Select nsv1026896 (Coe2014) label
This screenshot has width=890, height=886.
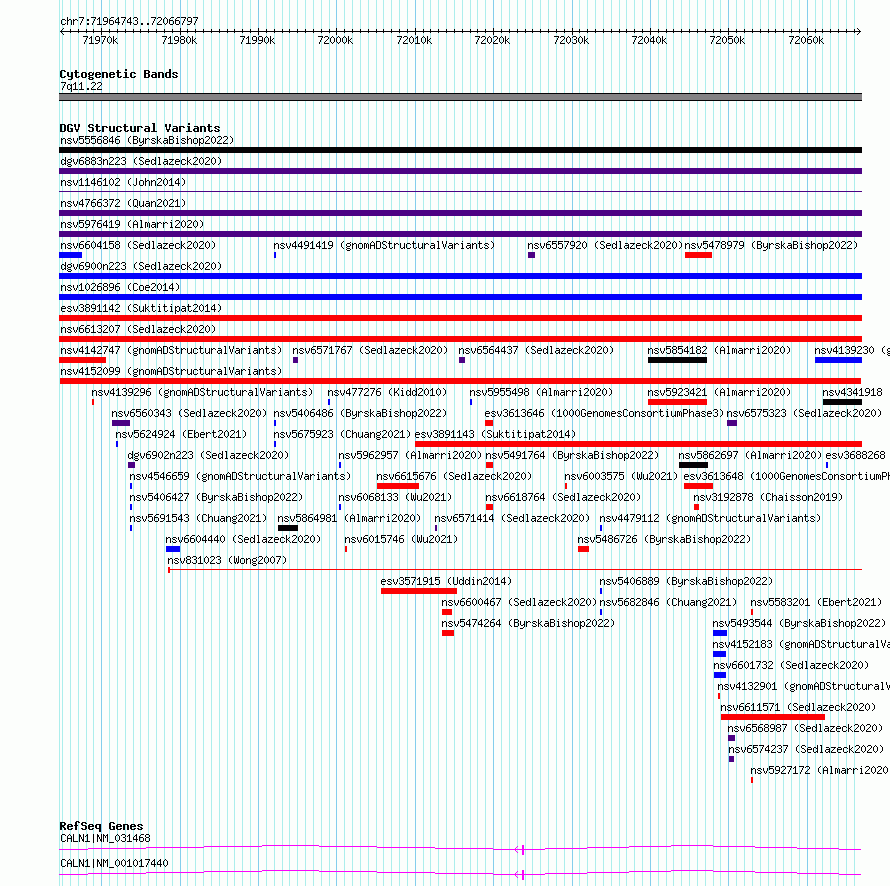120,287
